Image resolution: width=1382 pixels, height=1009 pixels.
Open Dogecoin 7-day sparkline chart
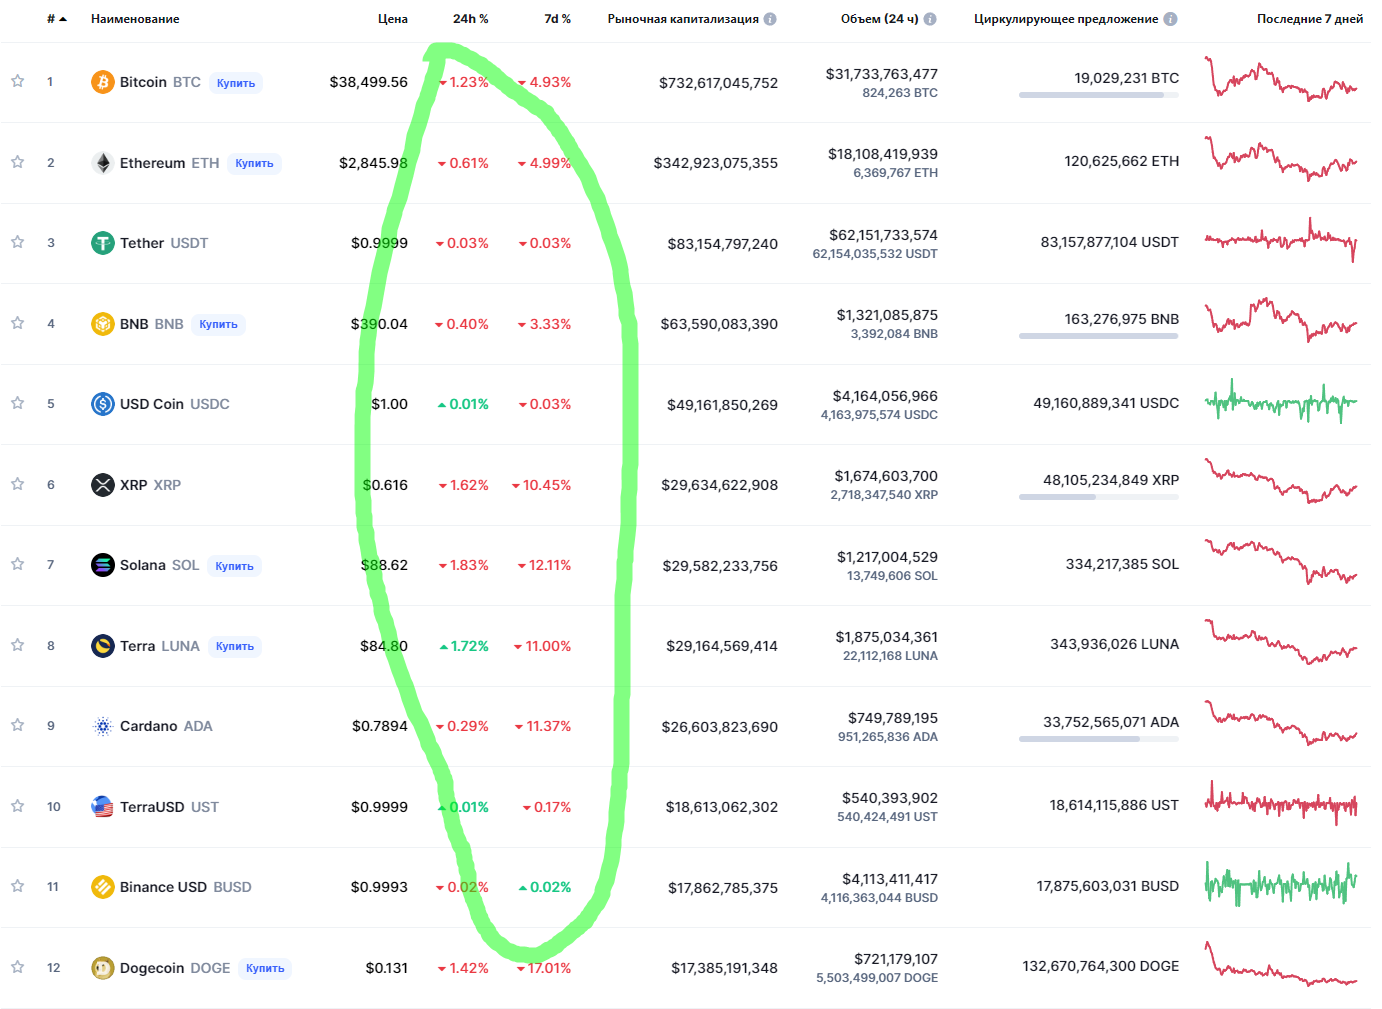coord(1281,964)
